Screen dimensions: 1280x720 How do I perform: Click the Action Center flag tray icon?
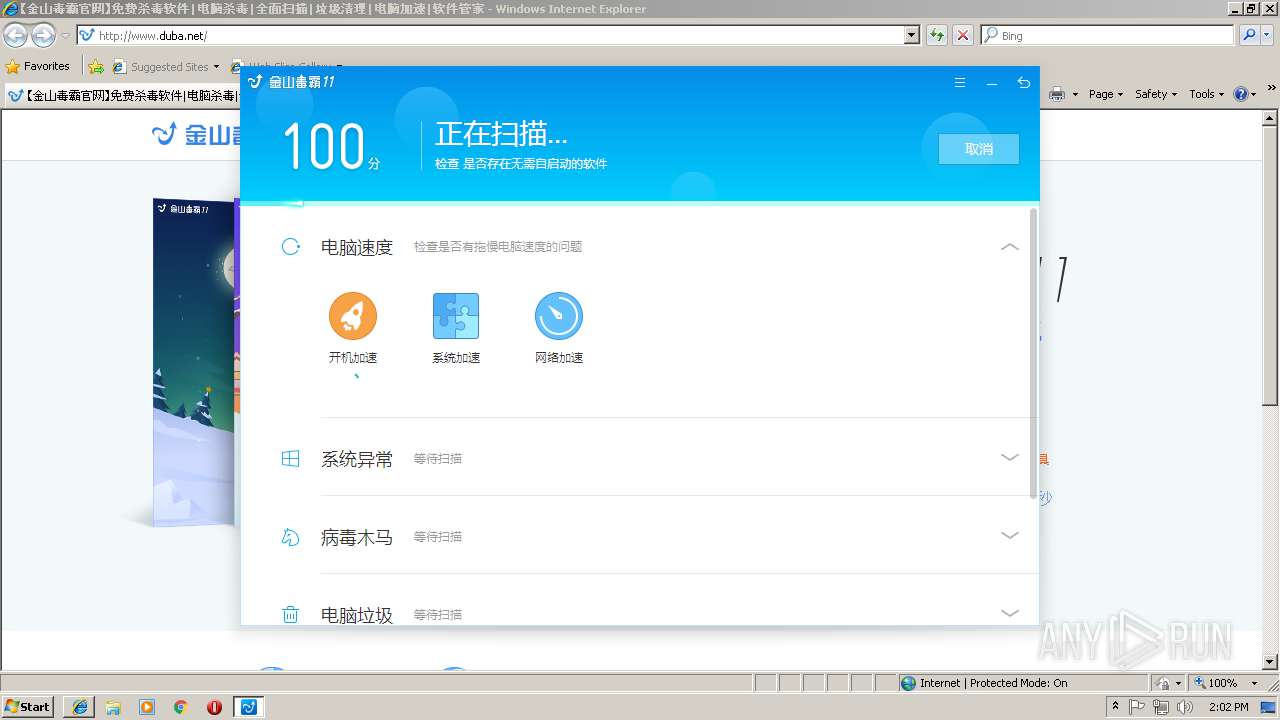(1138, 707)
